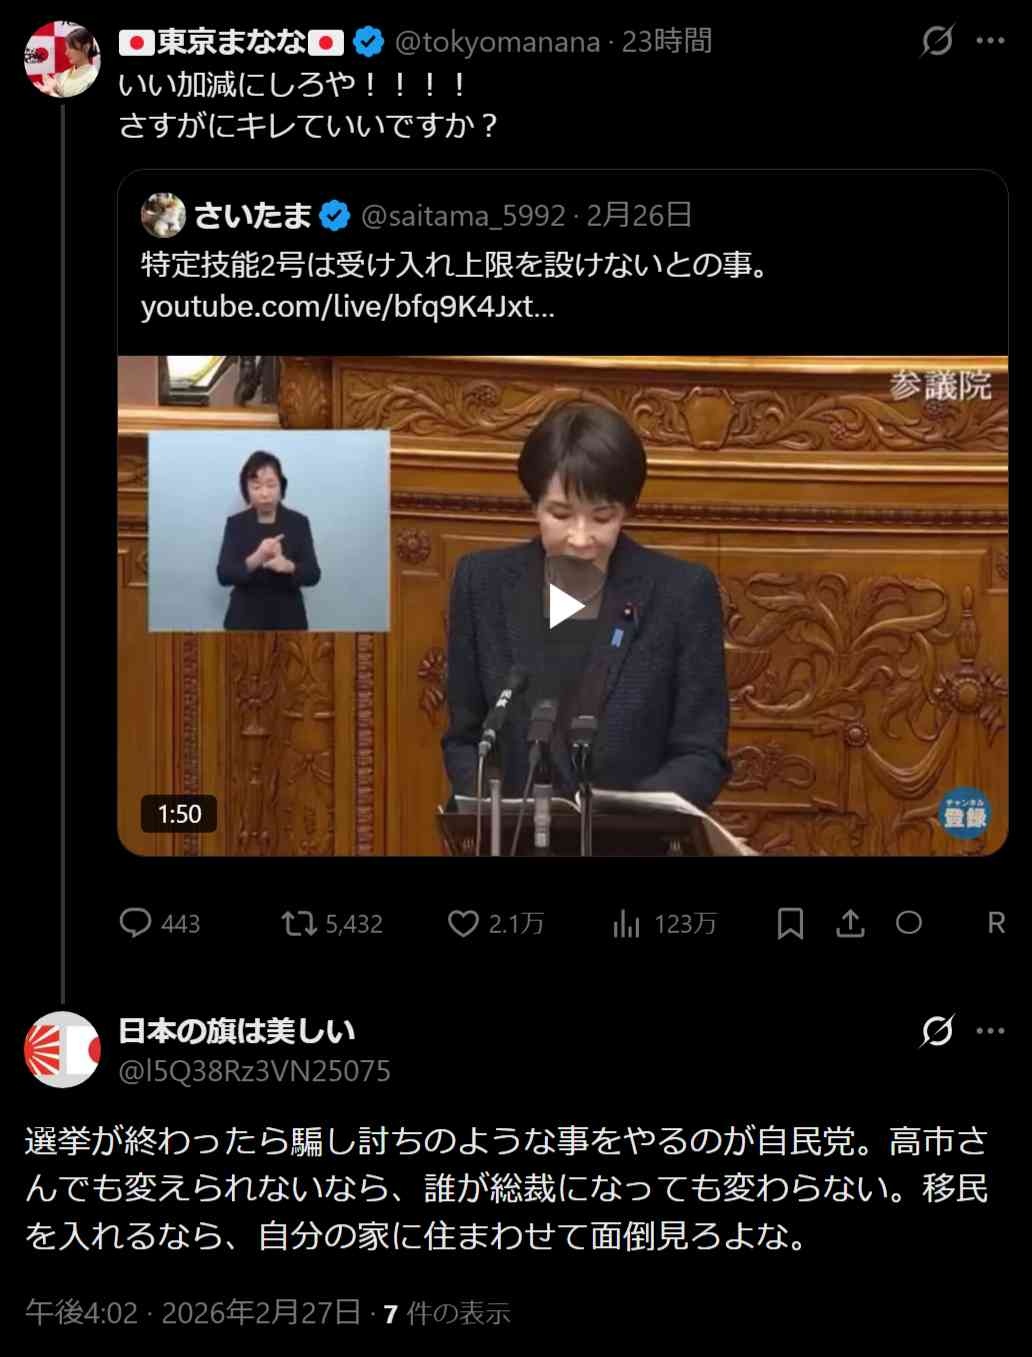Open the 日本の旗は美しい profile avatar

coord(62,1049)
